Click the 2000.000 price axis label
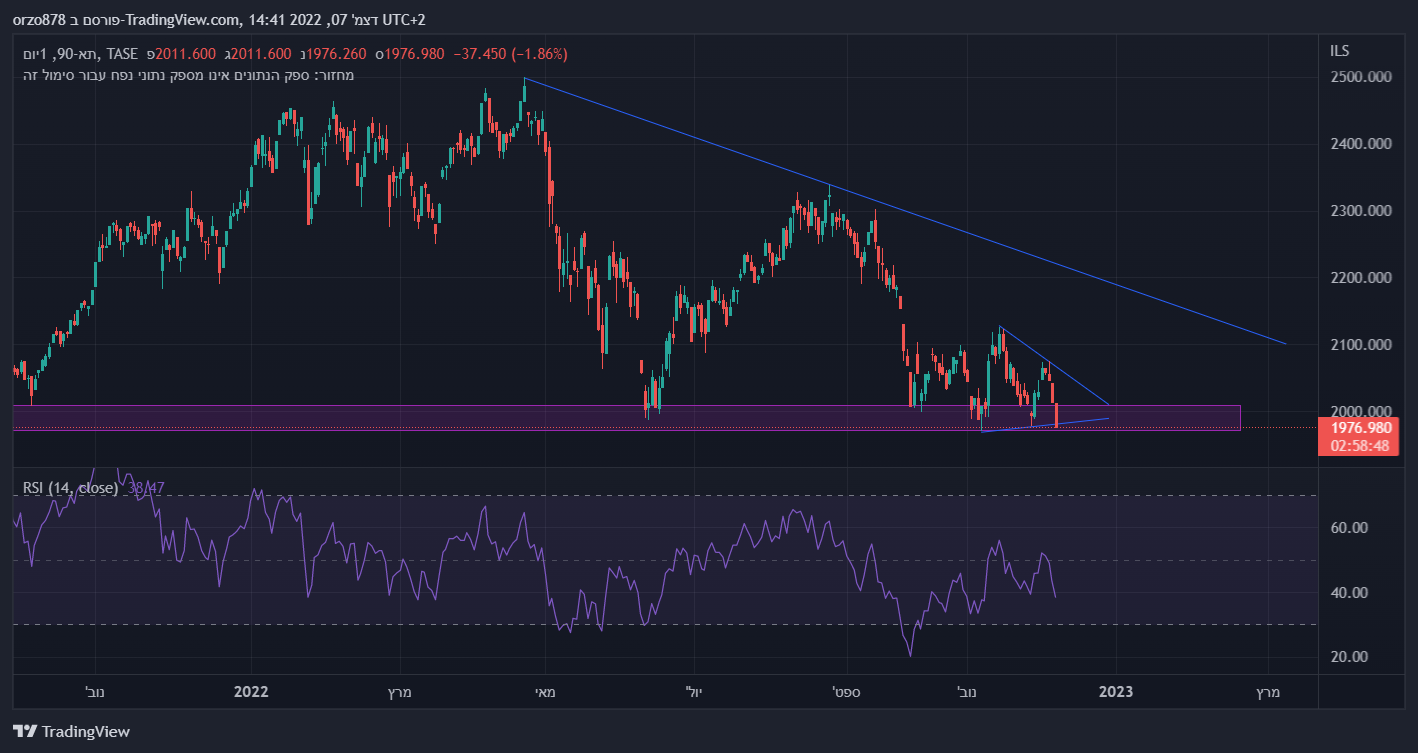 [x=1360, y=411]
